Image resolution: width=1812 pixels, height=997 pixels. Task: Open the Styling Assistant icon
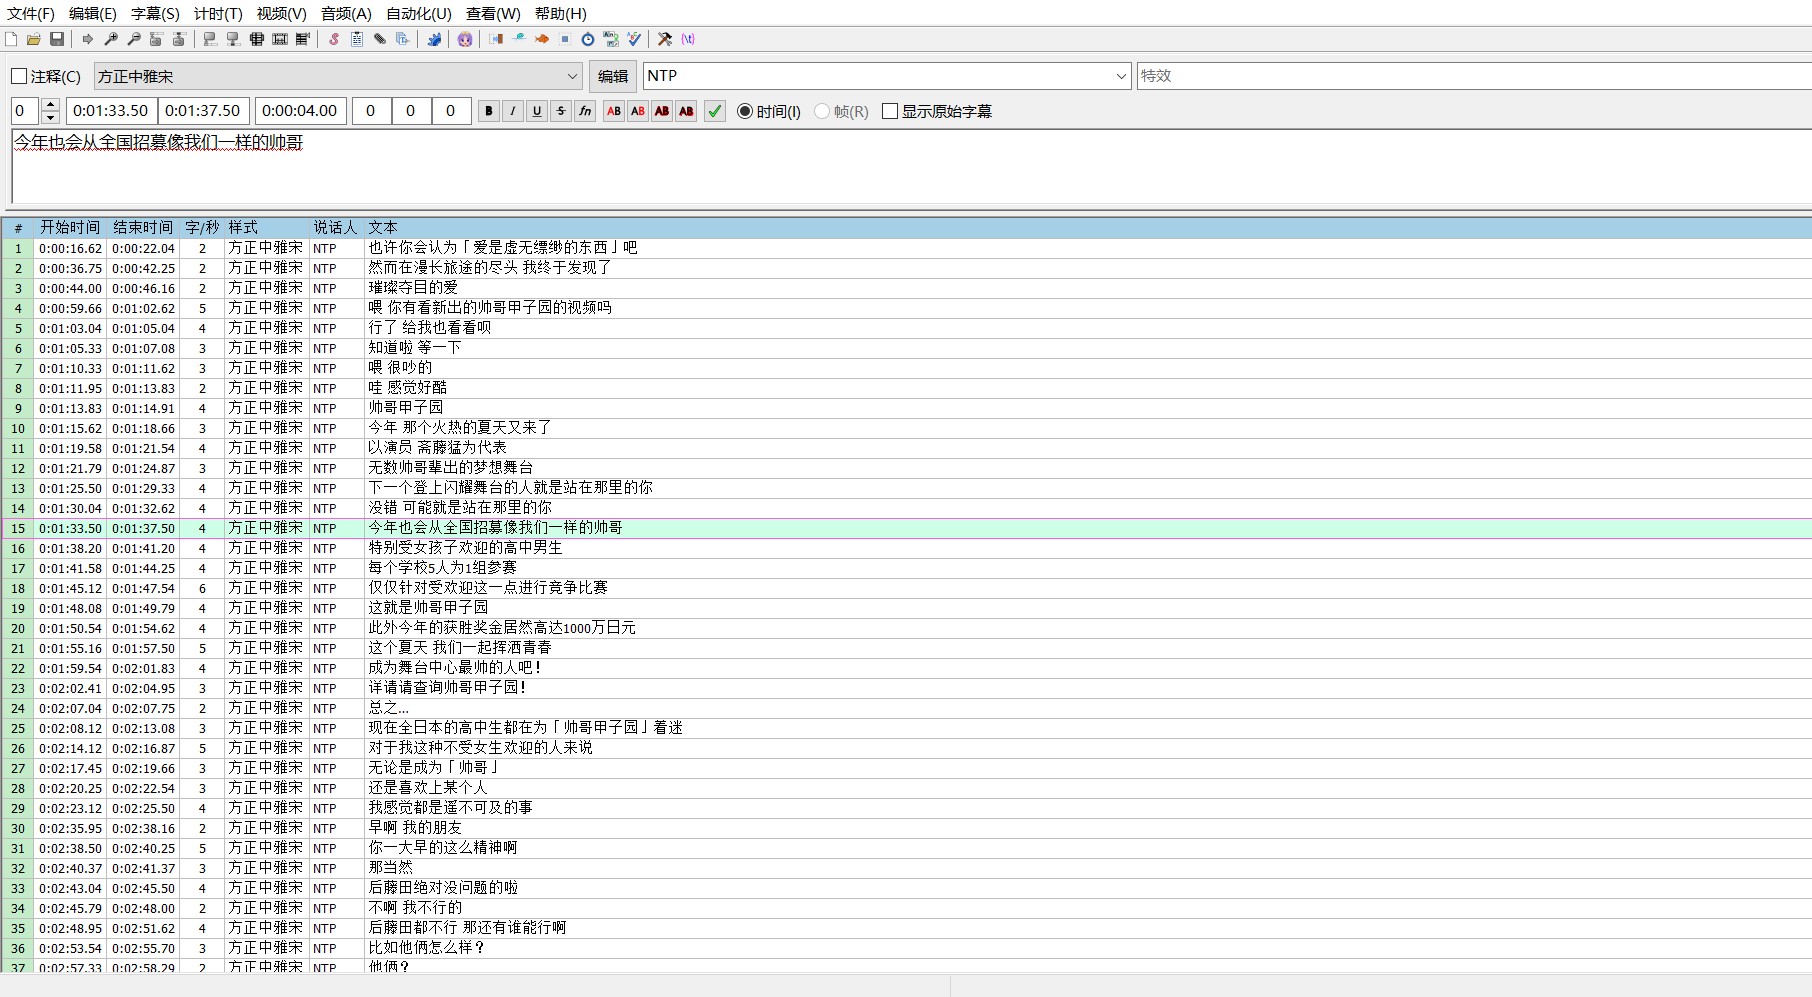(519, 39)
